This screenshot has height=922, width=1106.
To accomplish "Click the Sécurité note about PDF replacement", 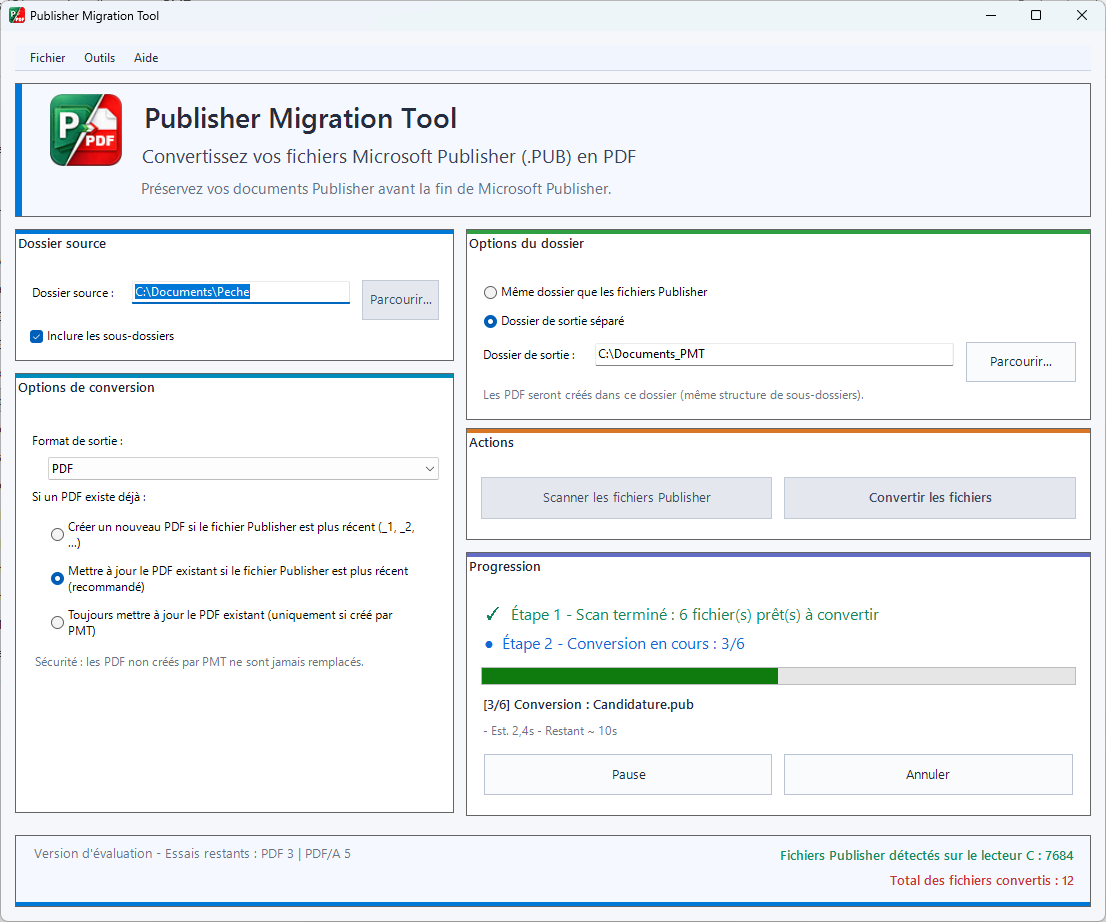I will click(200, 662).
